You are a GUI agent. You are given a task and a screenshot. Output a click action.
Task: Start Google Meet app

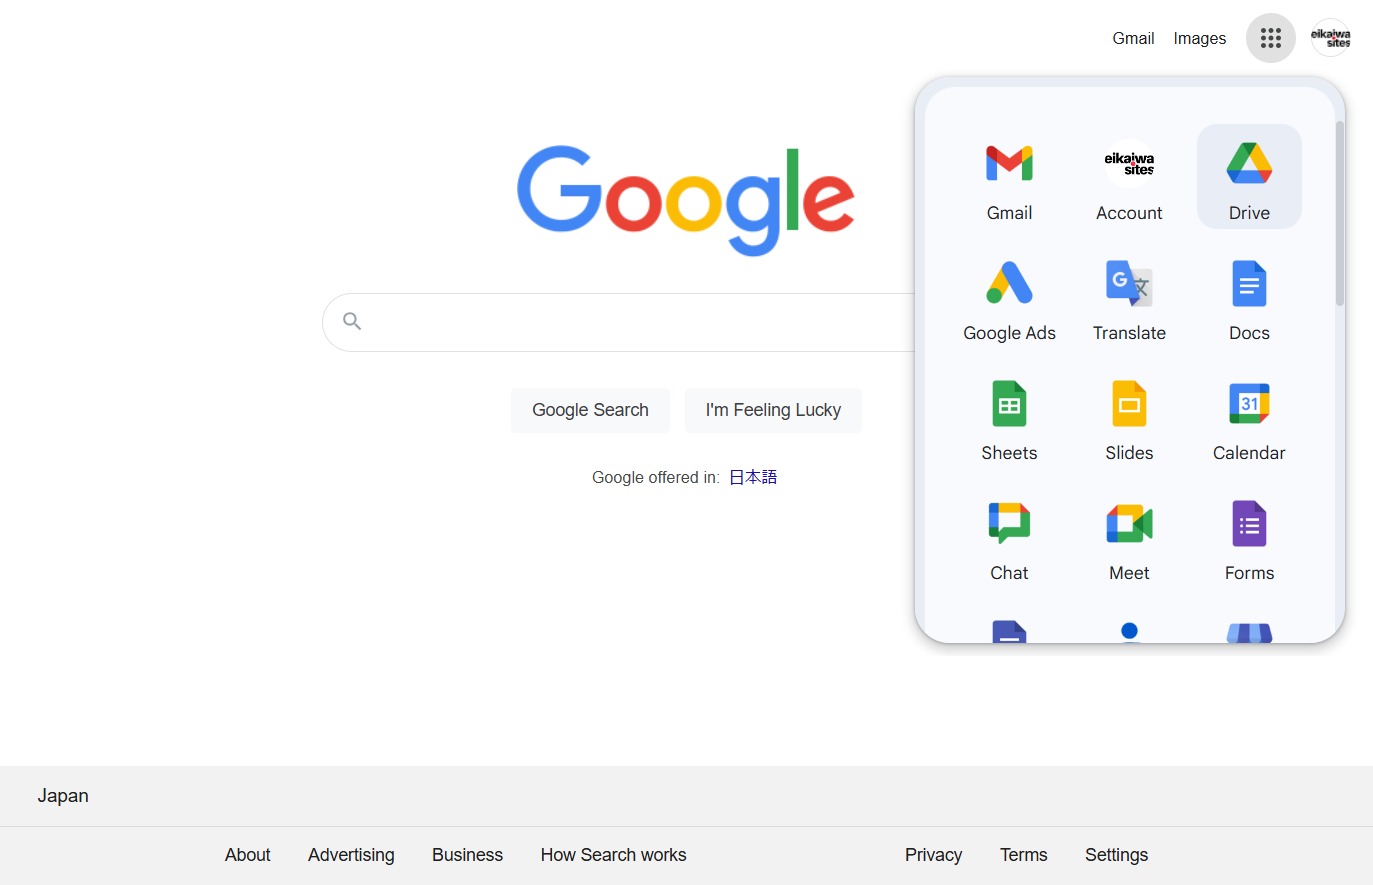tap(1129, 537)
